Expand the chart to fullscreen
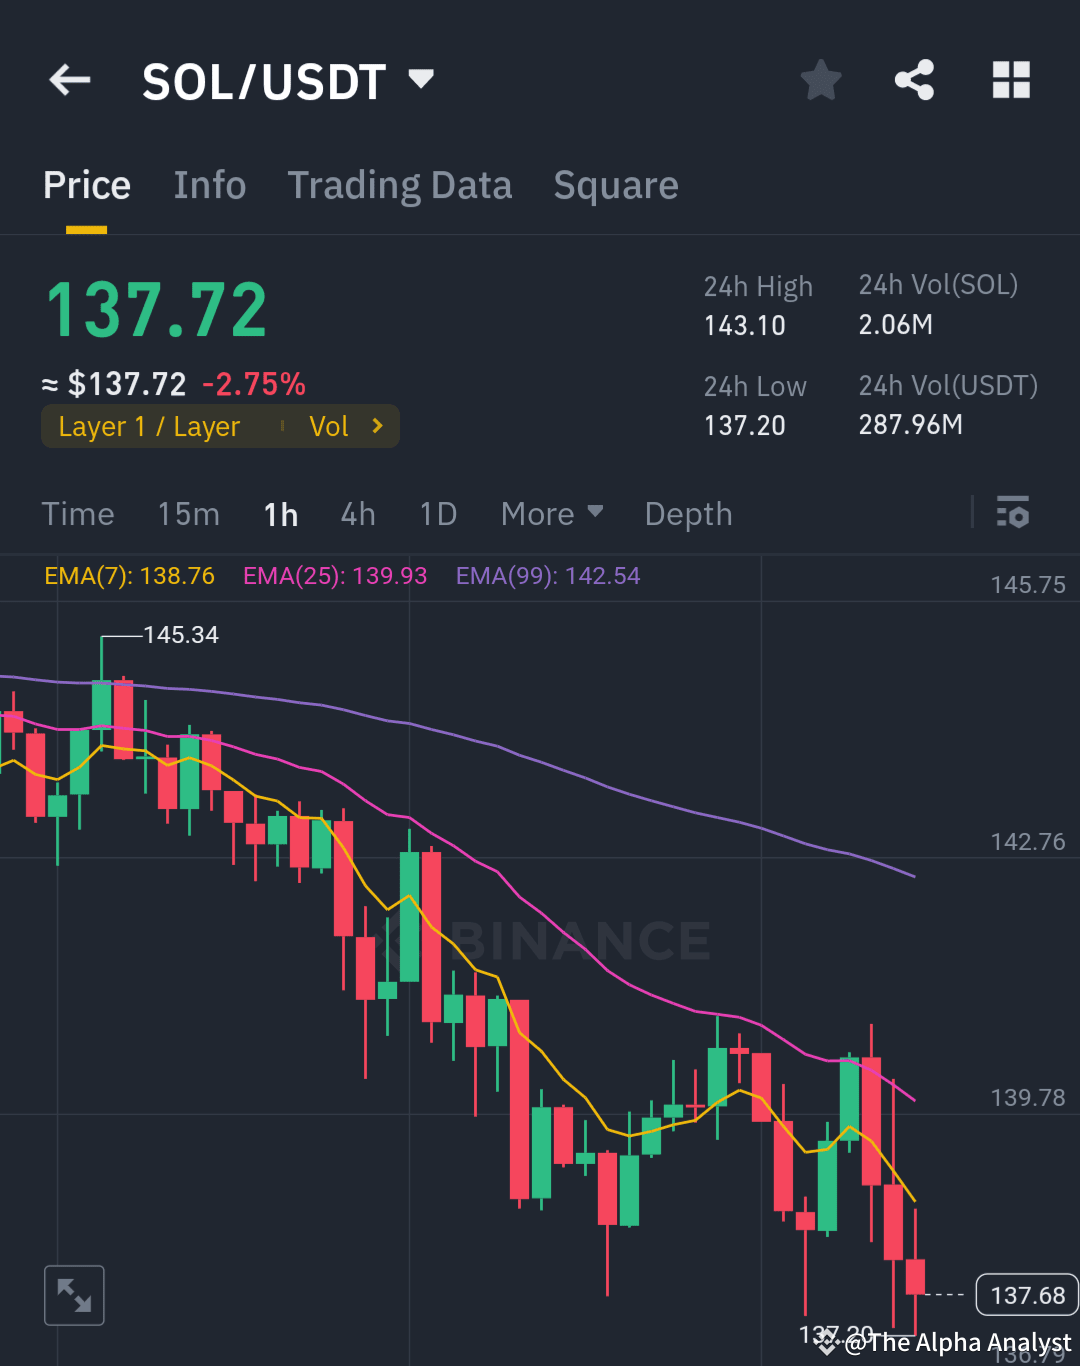1080x1366 pixels. [x=74, y=1294]
